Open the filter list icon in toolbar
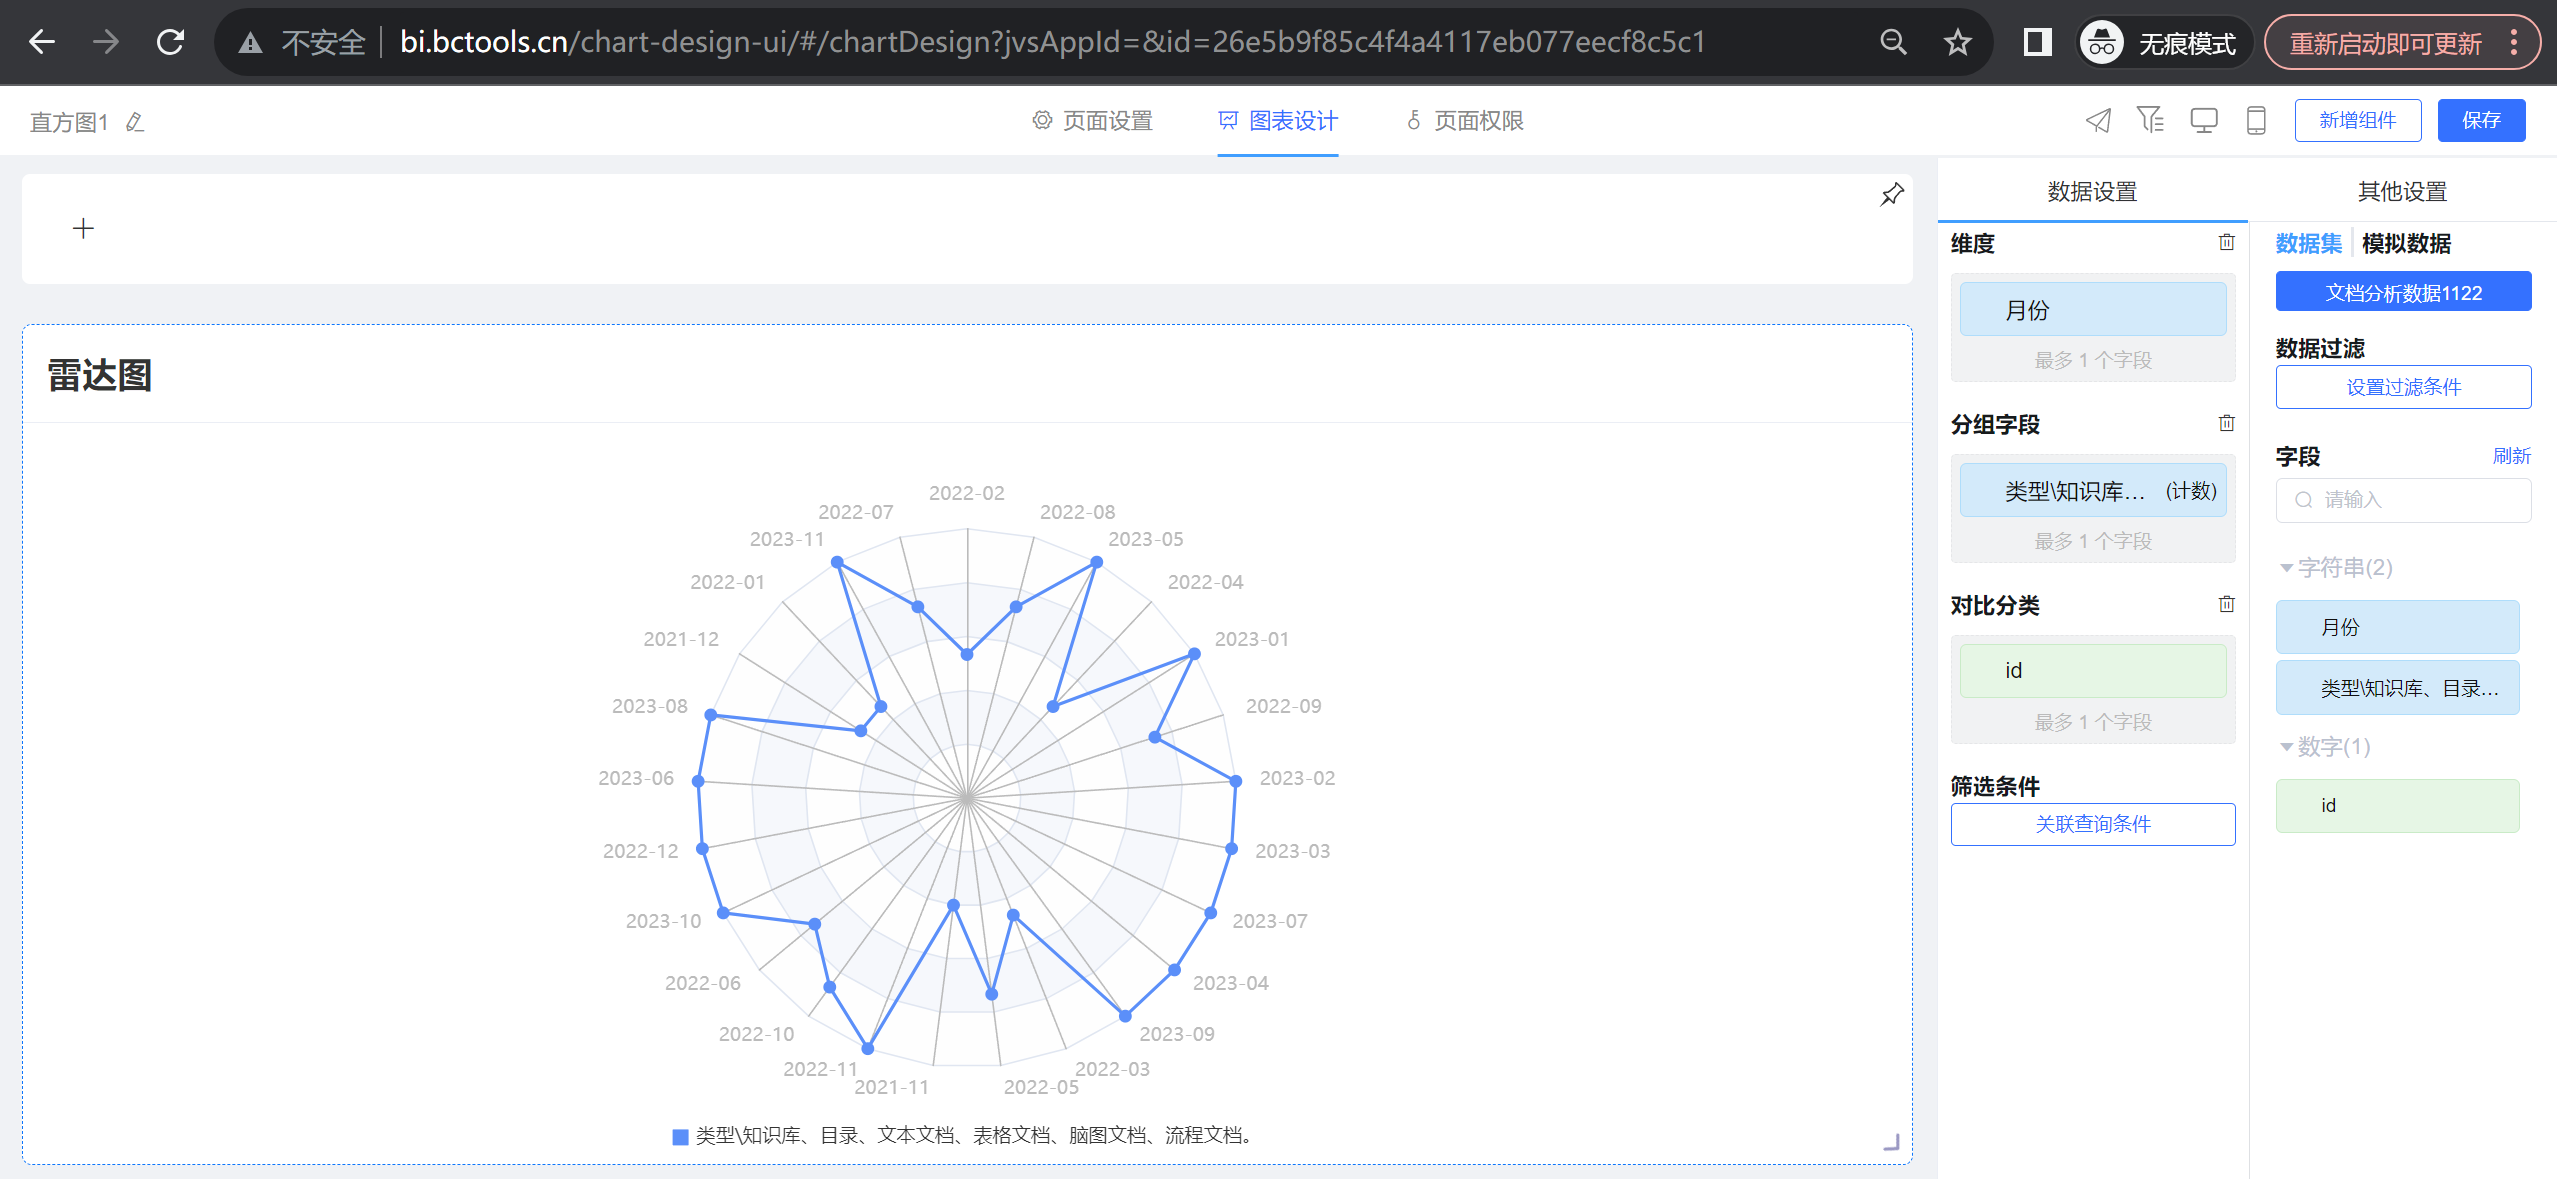 tap(2150, 121)
